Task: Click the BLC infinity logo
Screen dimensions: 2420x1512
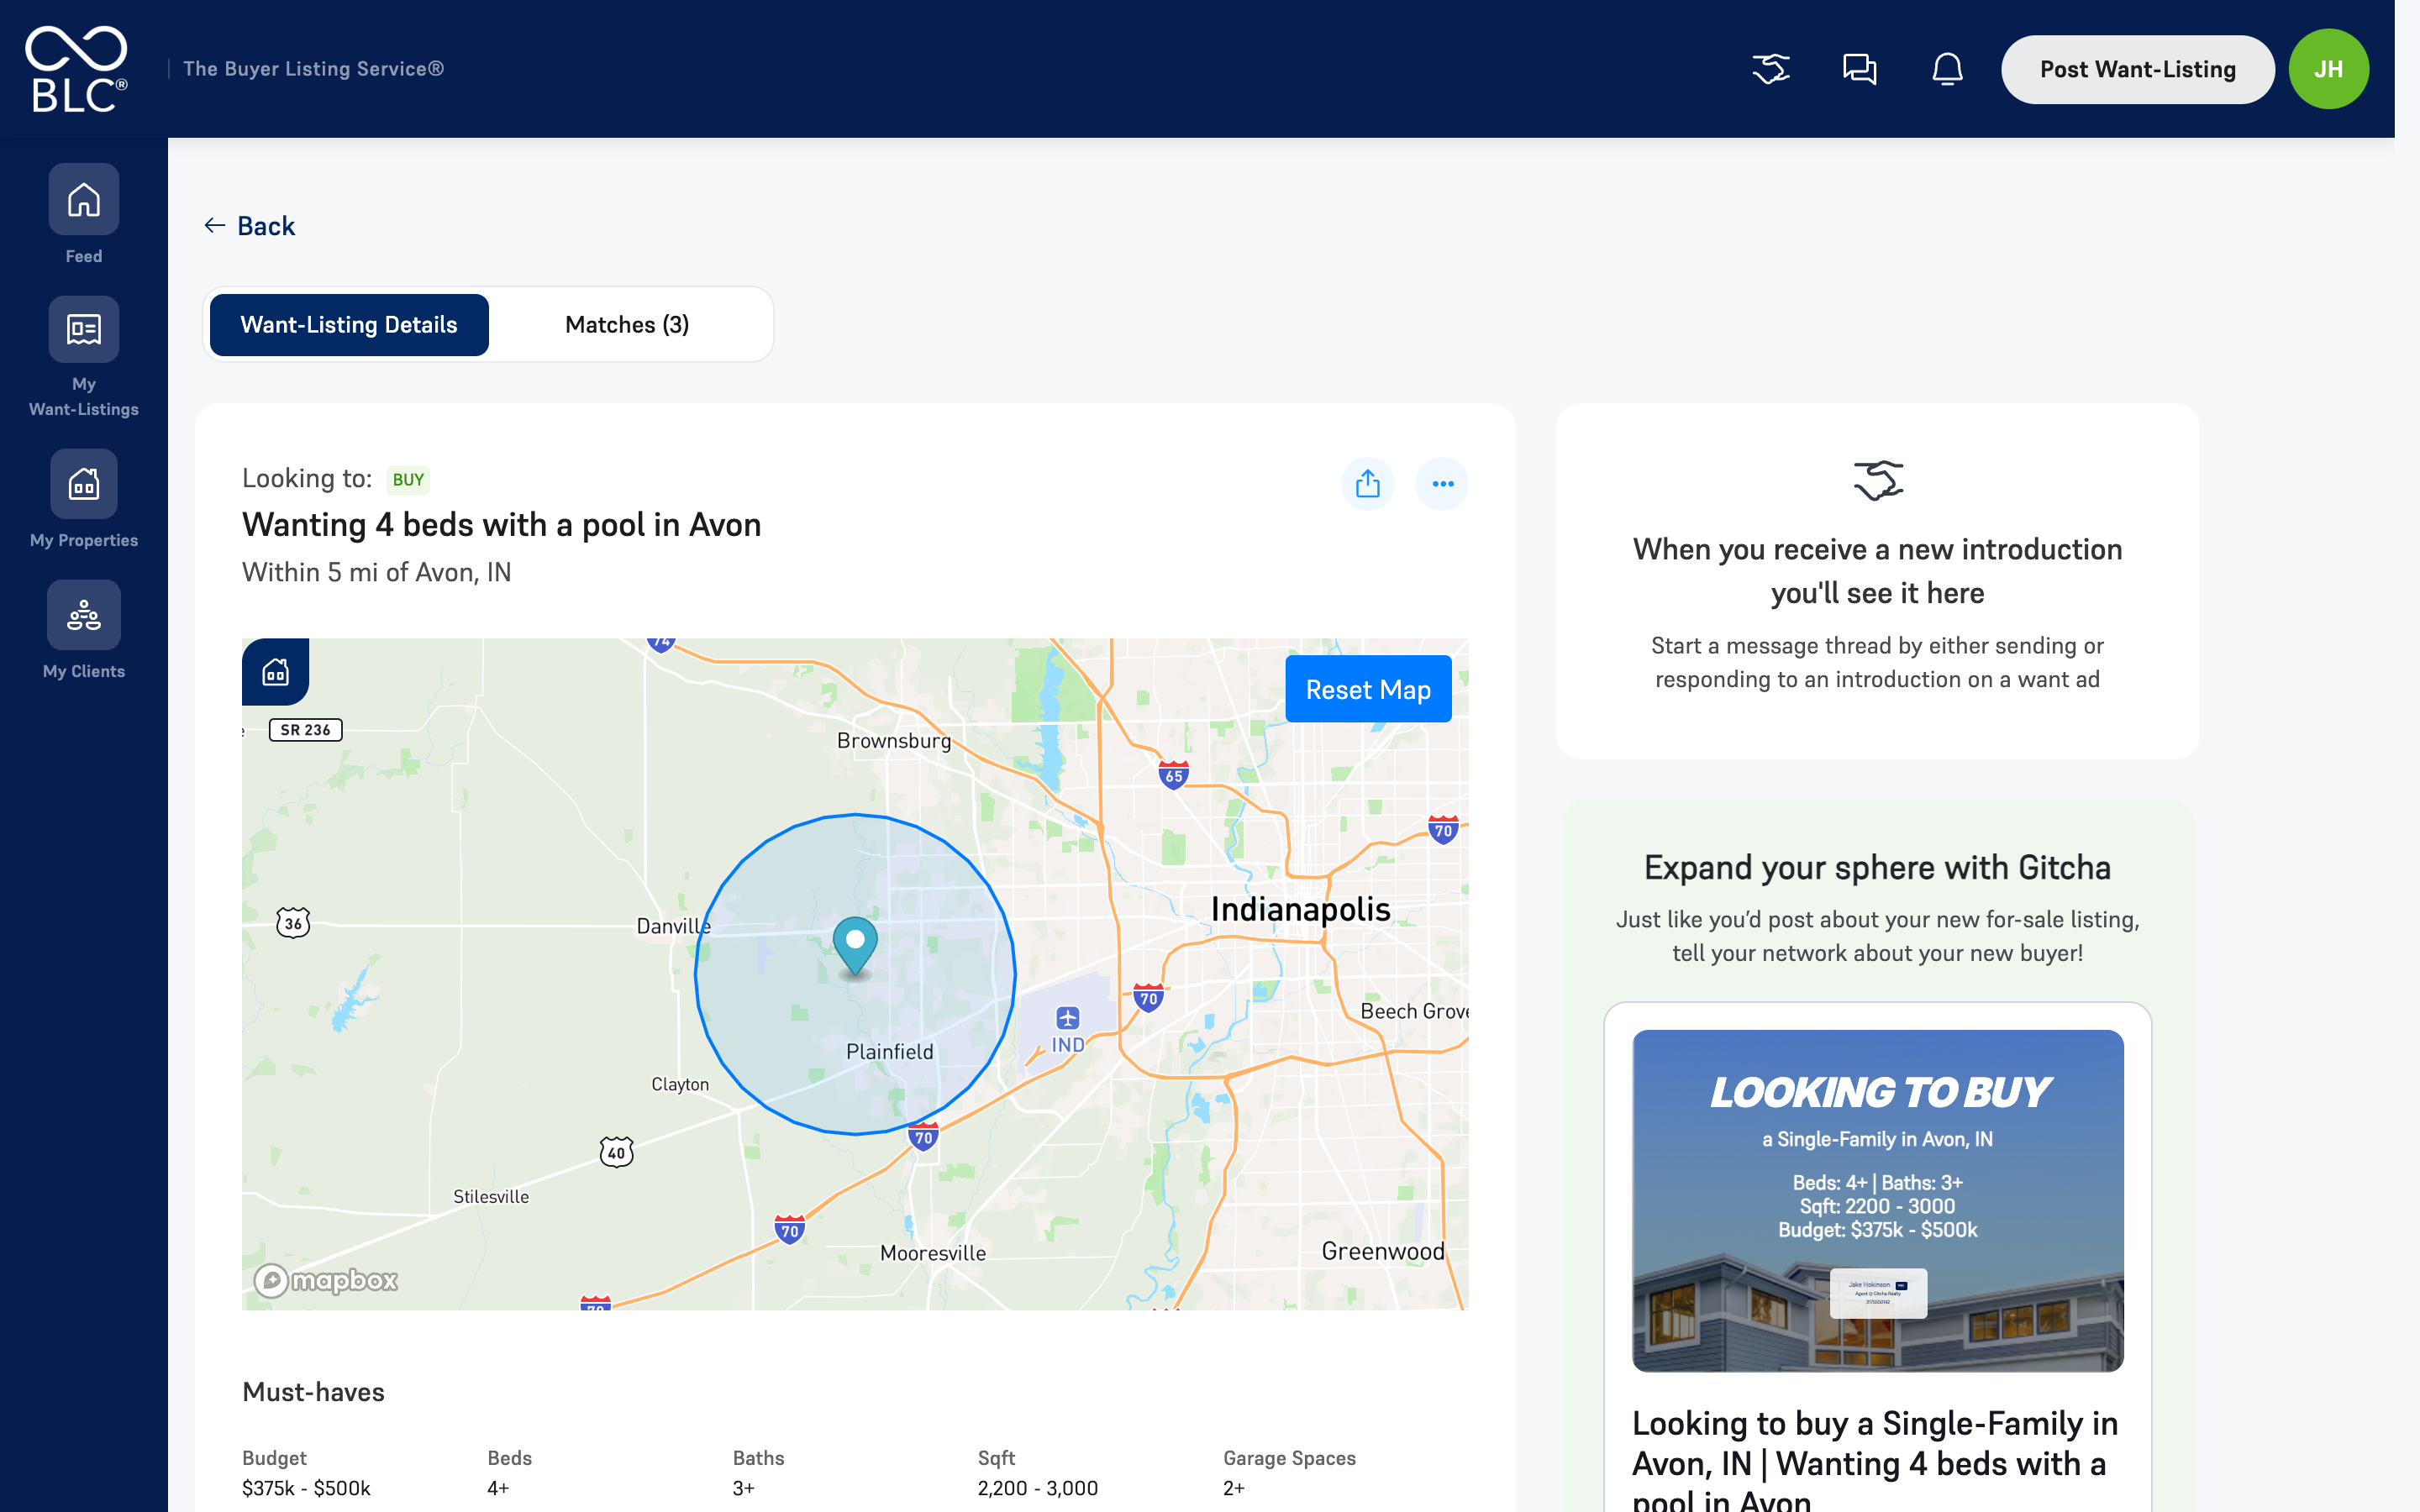Action: [77, 69]
